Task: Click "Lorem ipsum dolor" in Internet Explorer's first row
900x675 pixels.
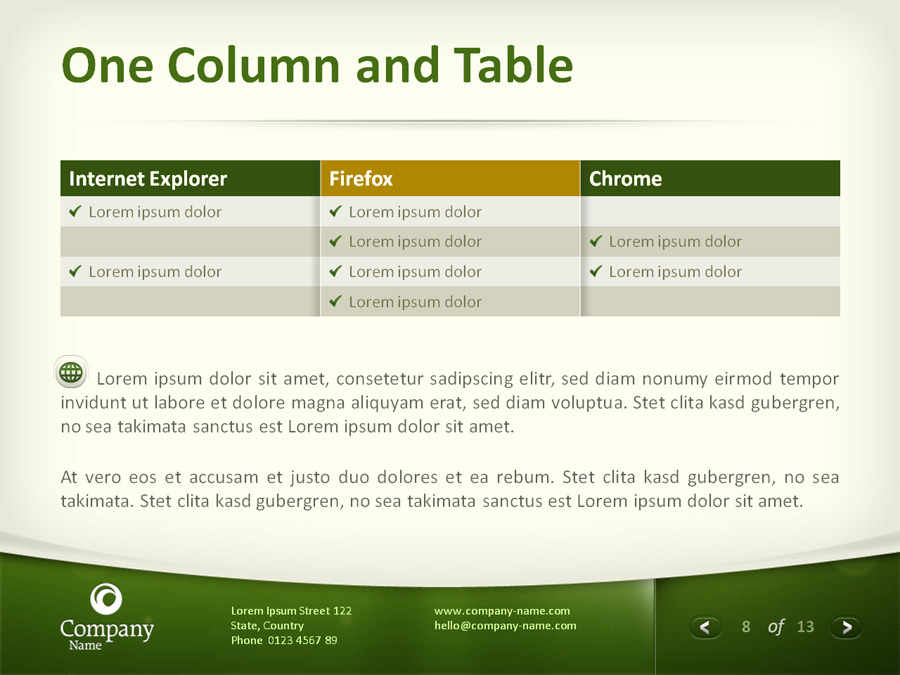Action: pos(155,212)
